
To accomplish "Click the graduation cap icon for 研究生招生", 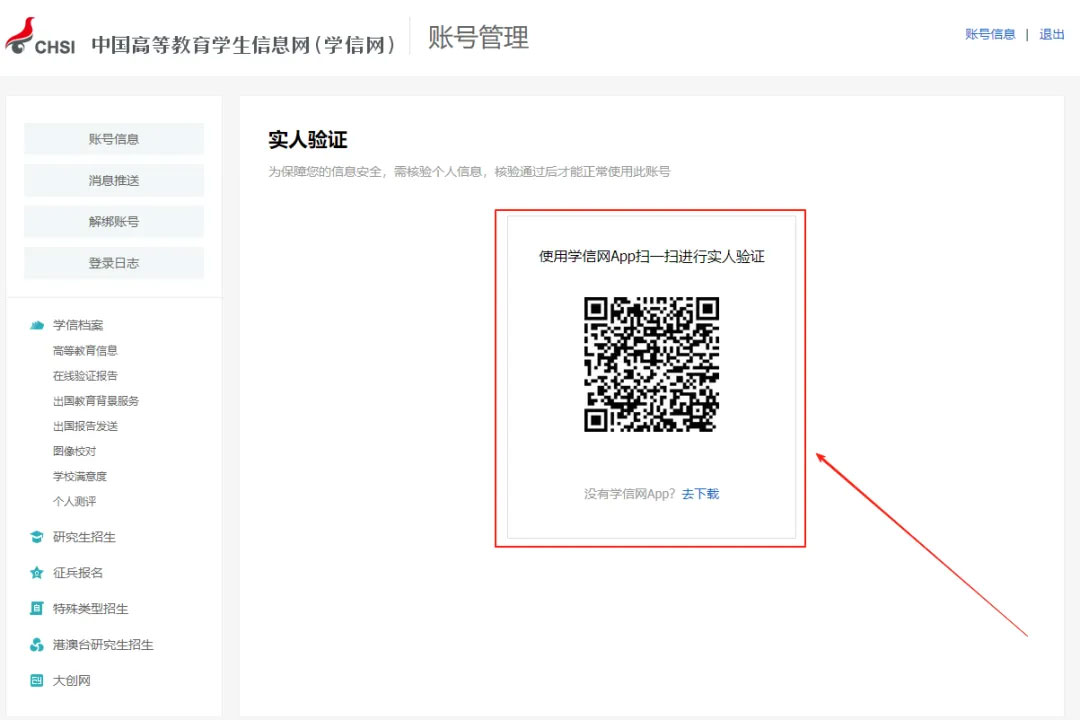I will [x=37, y=537].
